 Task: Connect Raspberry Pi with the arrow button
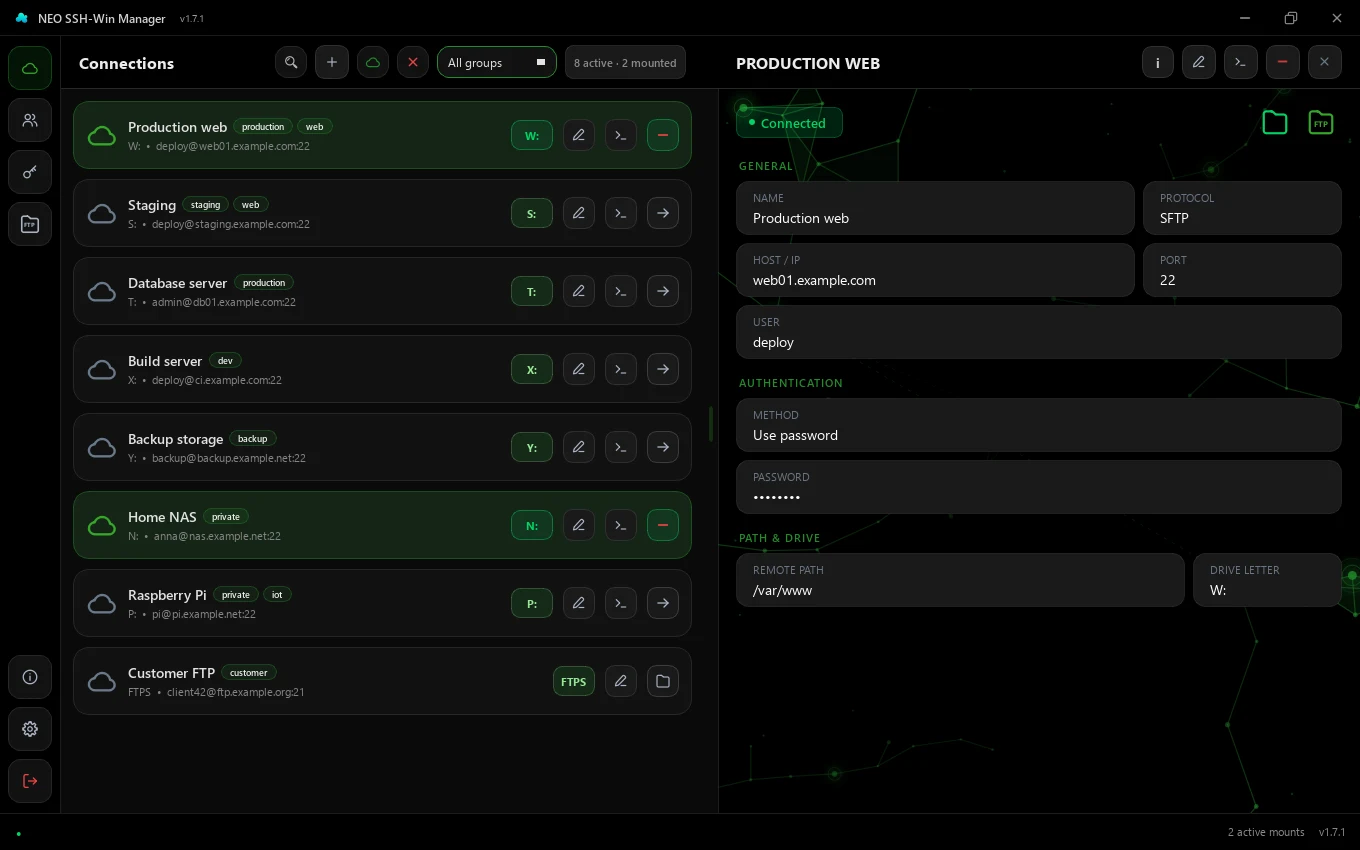[663, 603]
